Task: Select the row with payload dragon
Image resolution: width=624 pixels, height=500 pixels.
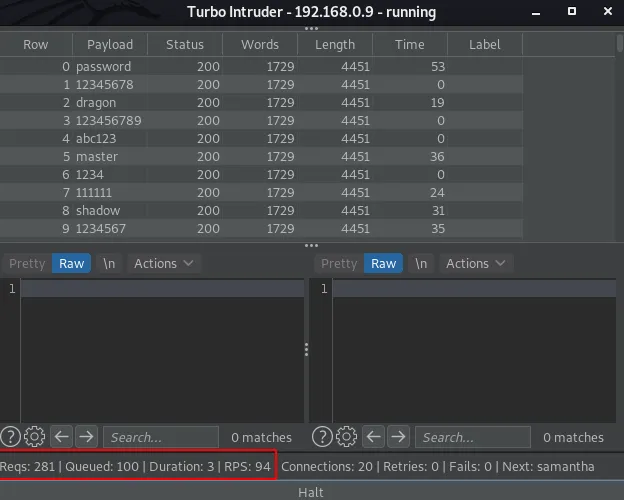Action: tap(261, 102)
